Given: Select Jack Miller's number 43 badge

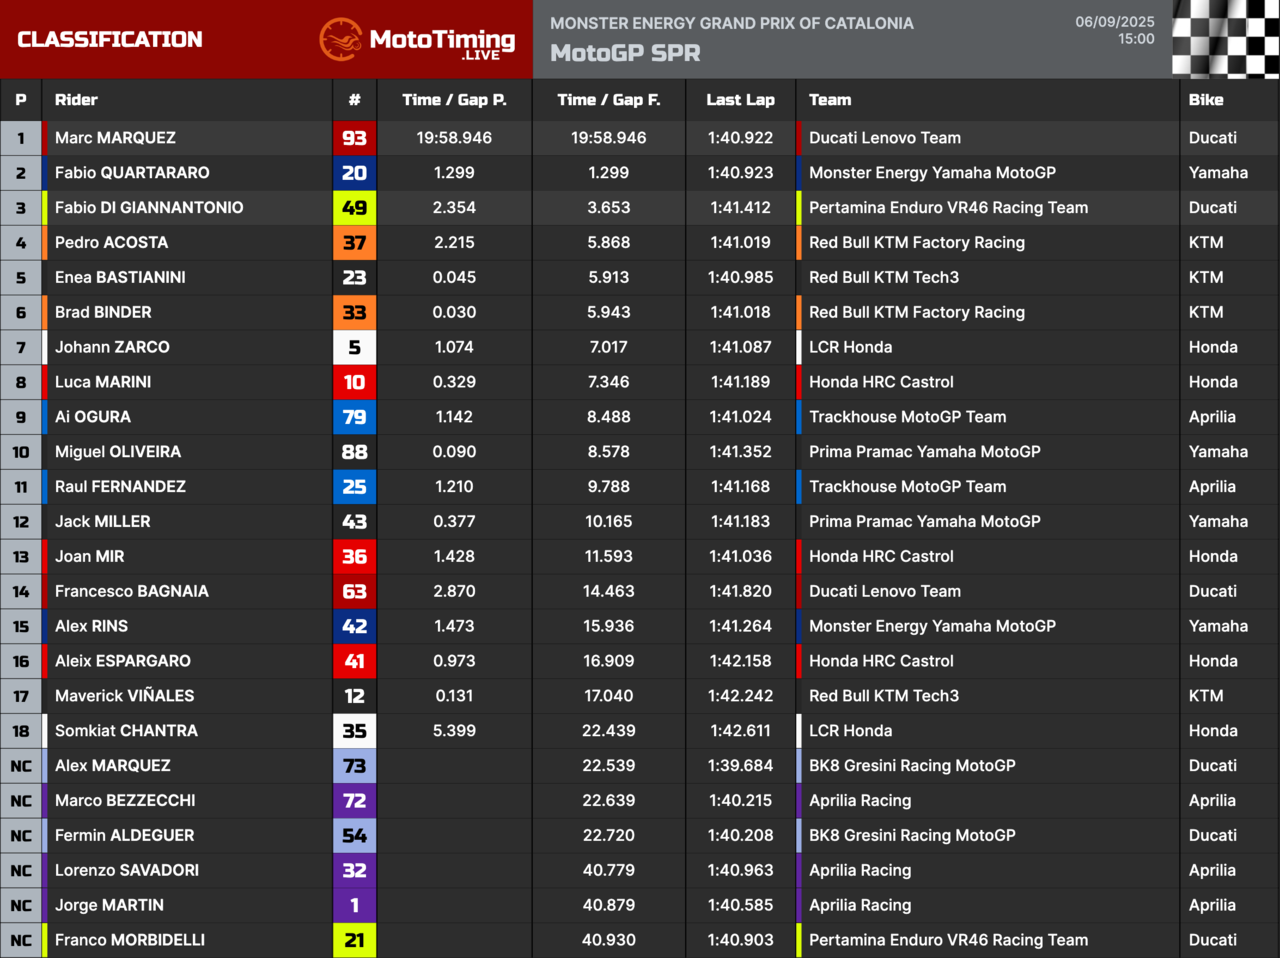Looking at the screenshot, I should (355, 522).
